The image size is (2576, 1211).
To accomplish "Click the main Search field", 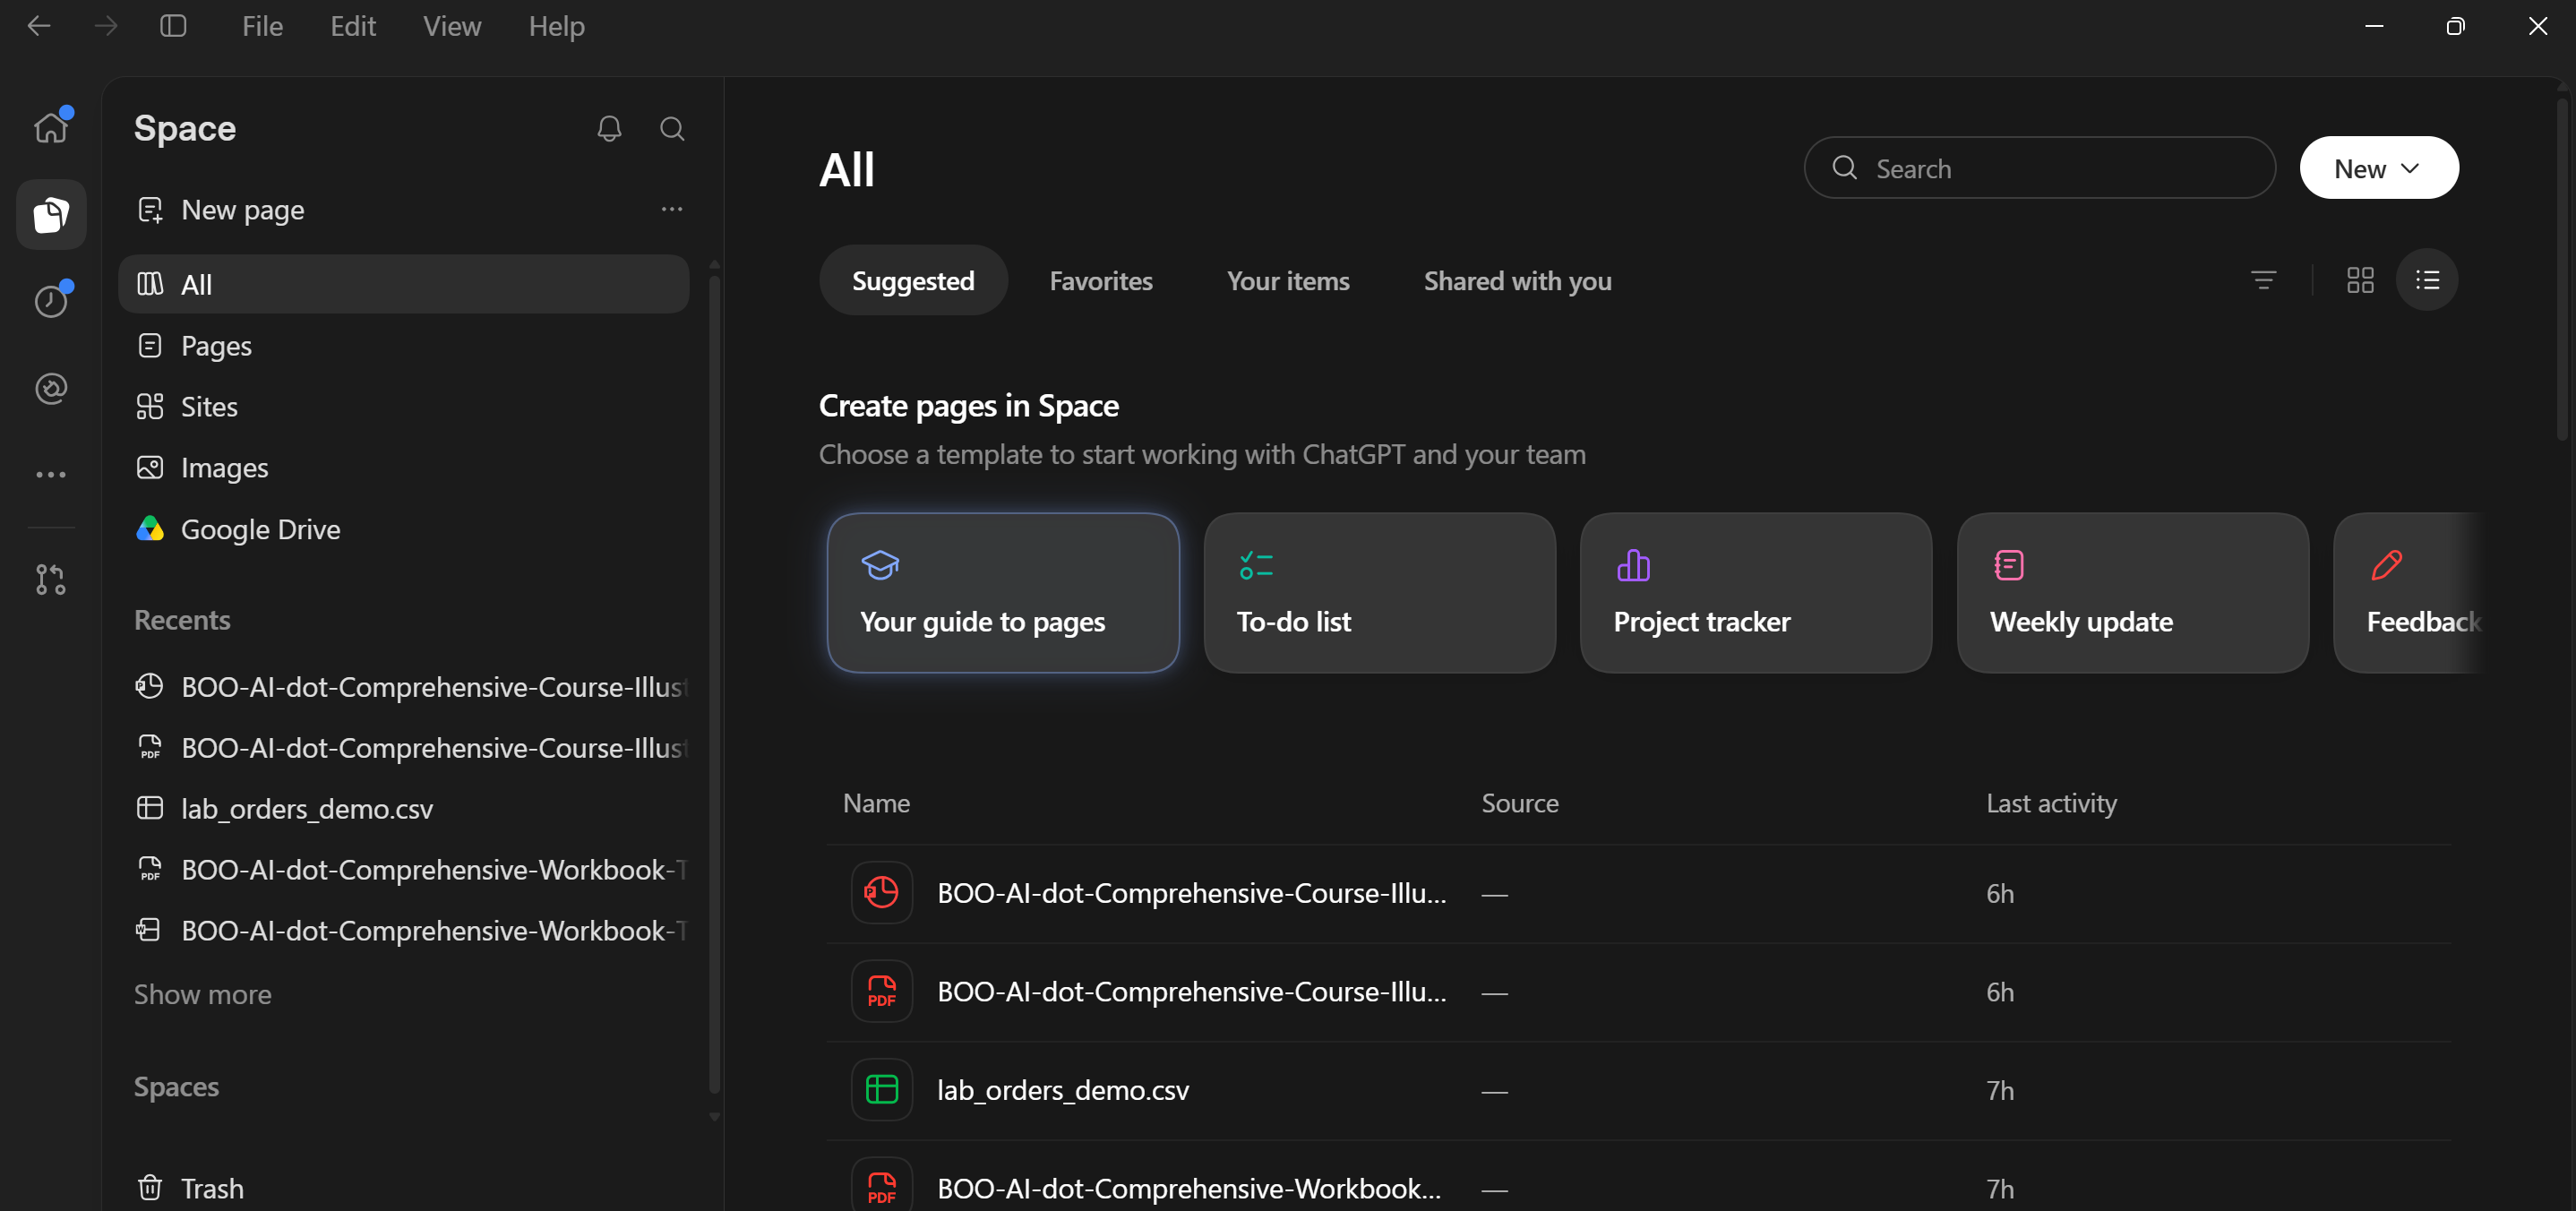I will (2040, 168).
